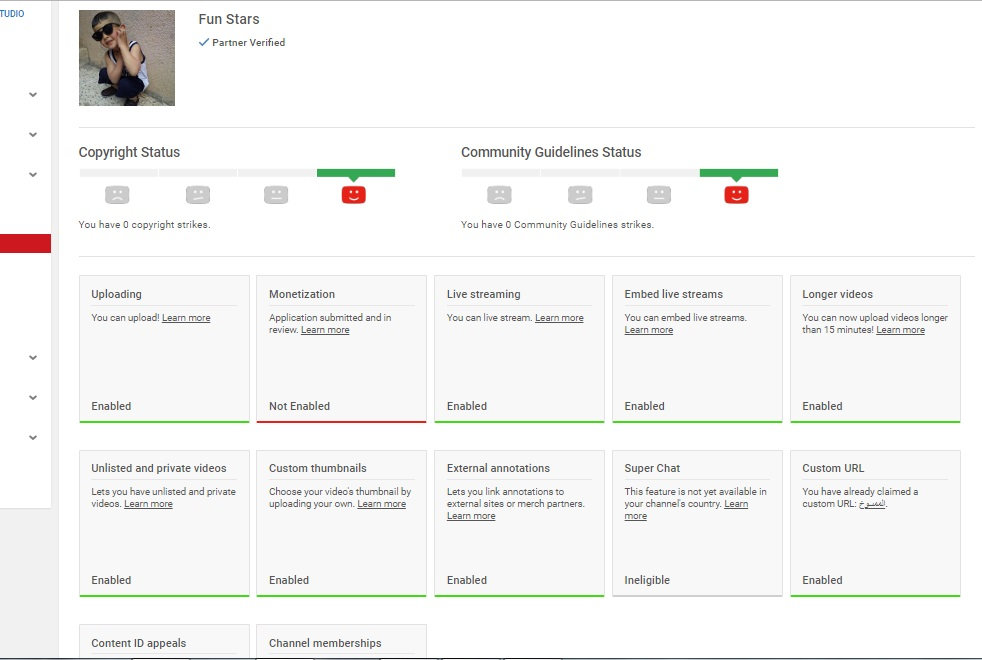Screen dimensions: 982x660
Task: Open Learn more link under Embed live streams
Action: pos(649,329)
